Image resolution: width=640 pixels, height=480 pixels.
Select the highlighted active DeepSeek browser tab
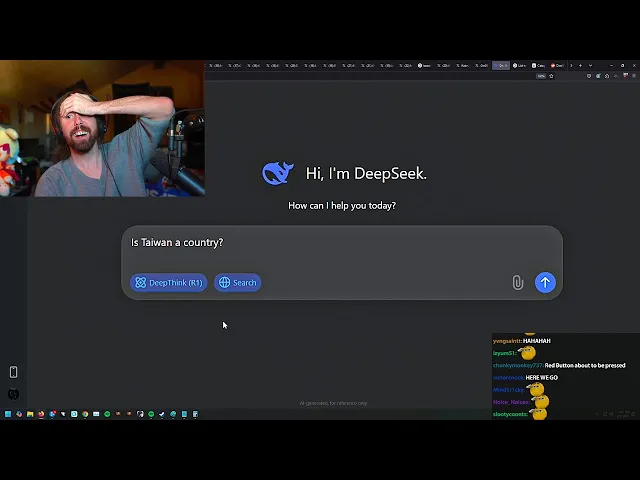tap(501, 65)
